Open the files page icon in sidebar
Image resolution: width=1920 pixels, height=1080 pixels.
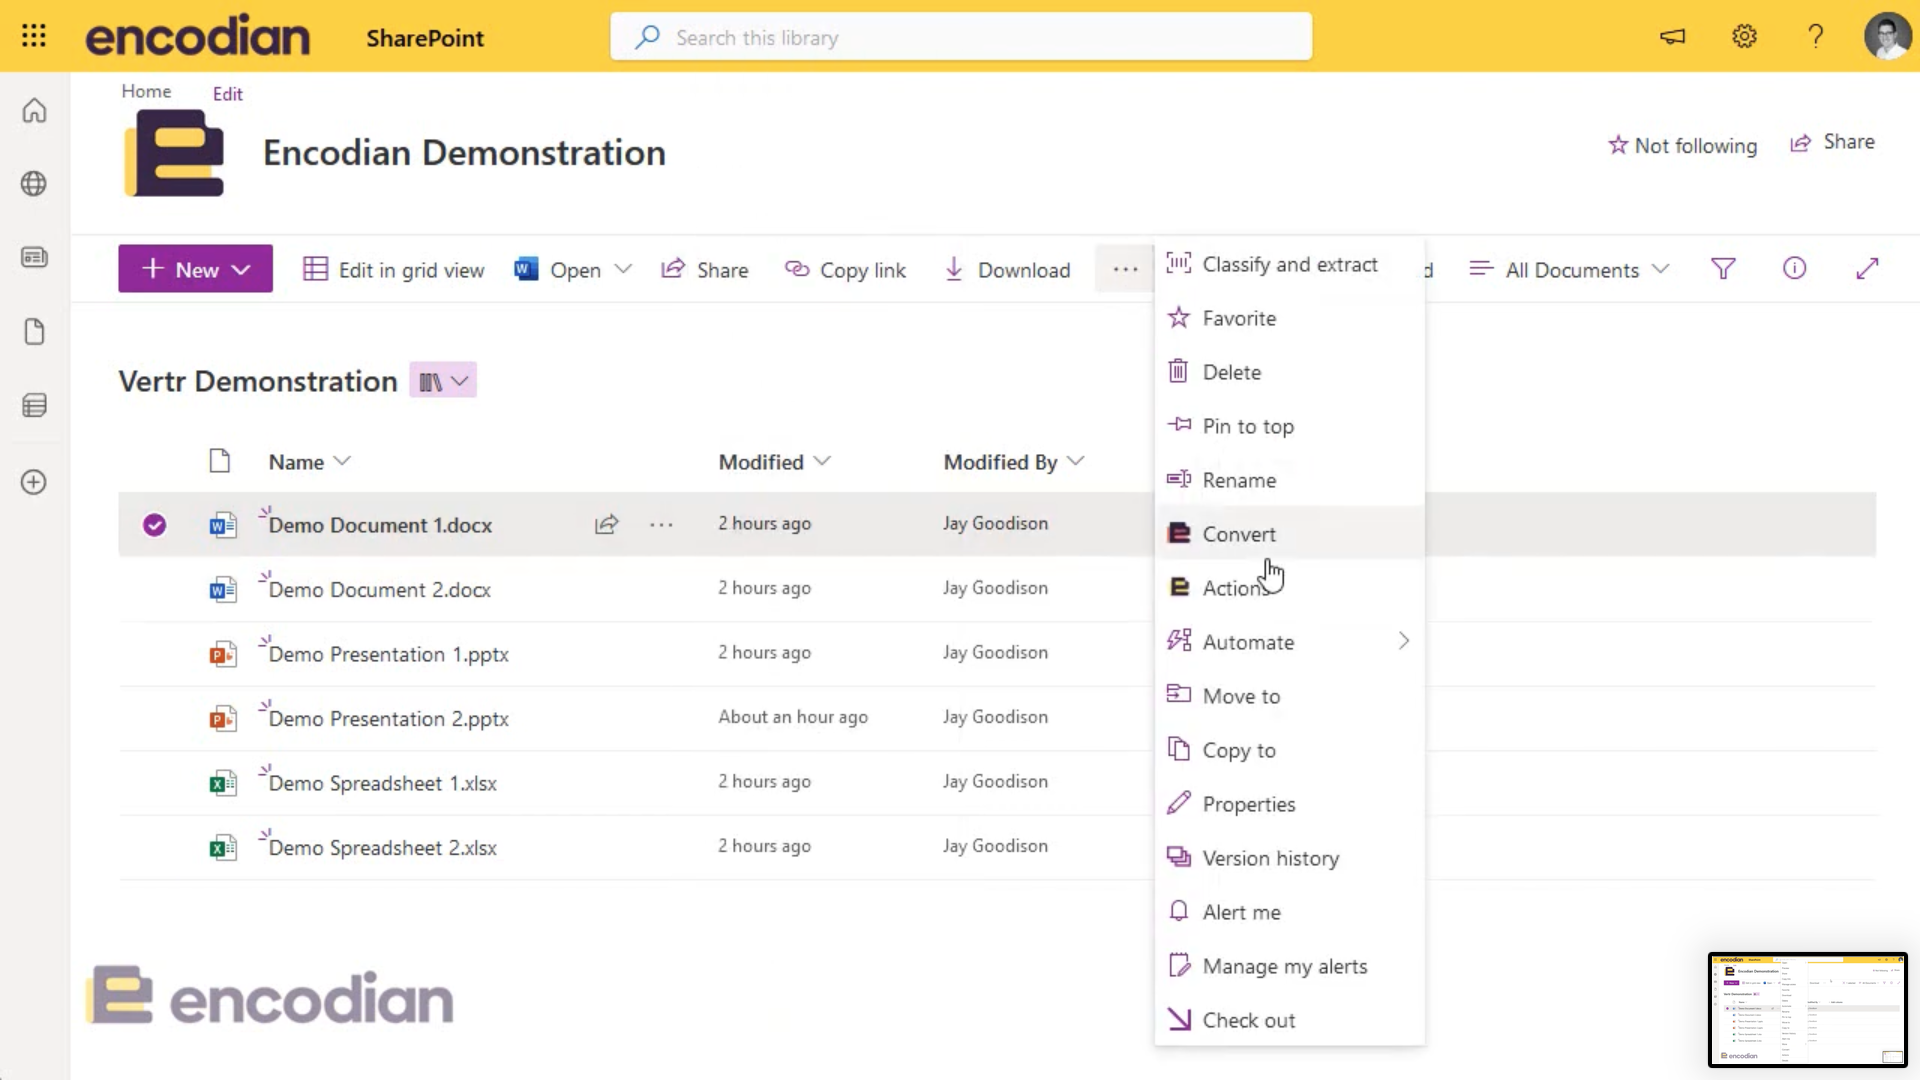click(x=34, y=332)
